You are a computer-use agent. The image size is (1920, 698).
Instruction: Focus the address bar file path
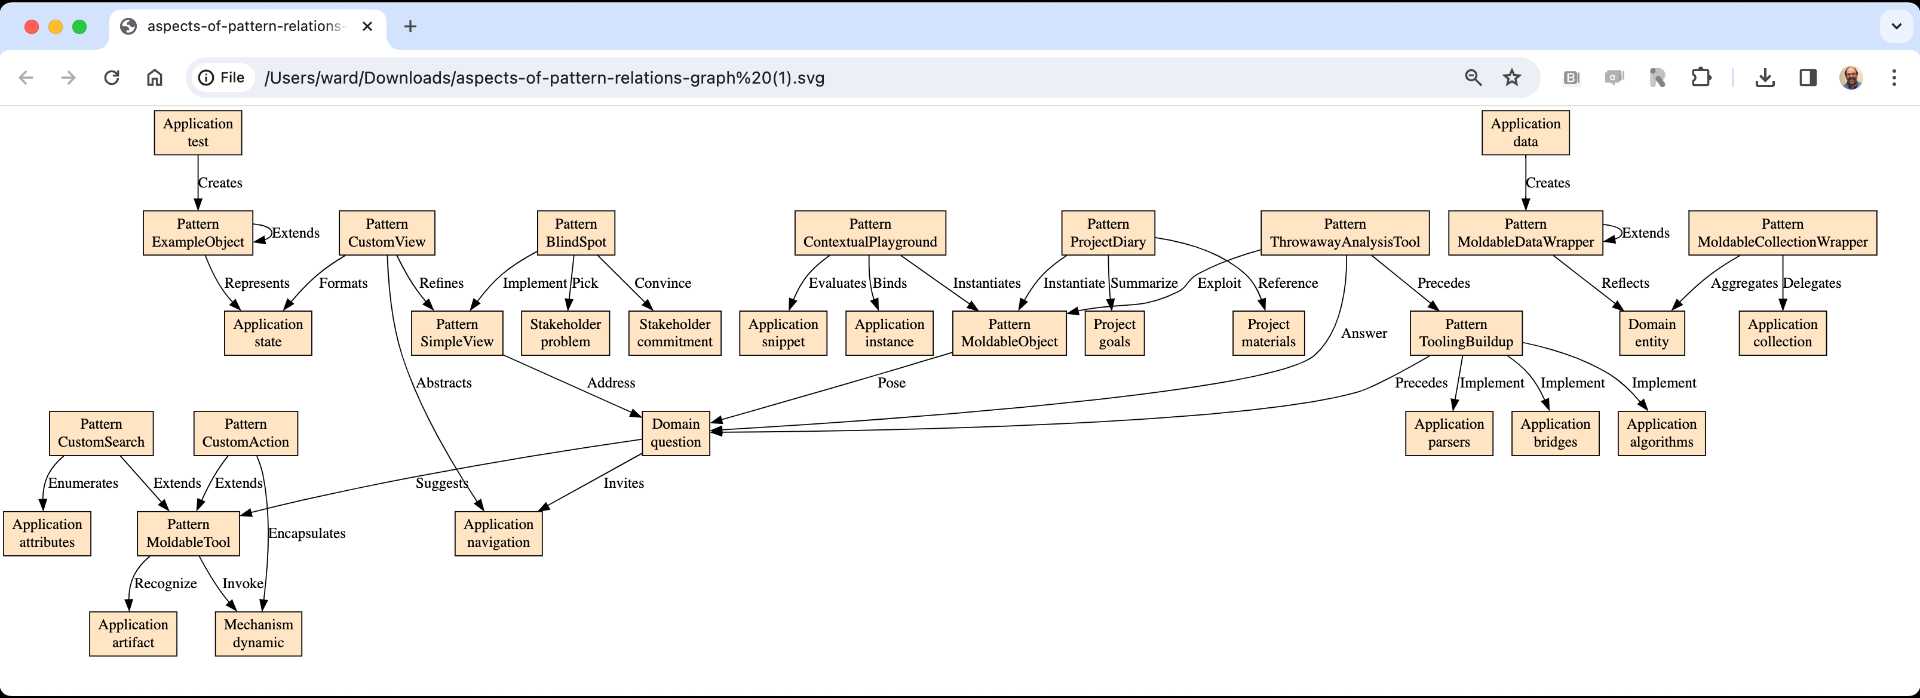point(544,77)
